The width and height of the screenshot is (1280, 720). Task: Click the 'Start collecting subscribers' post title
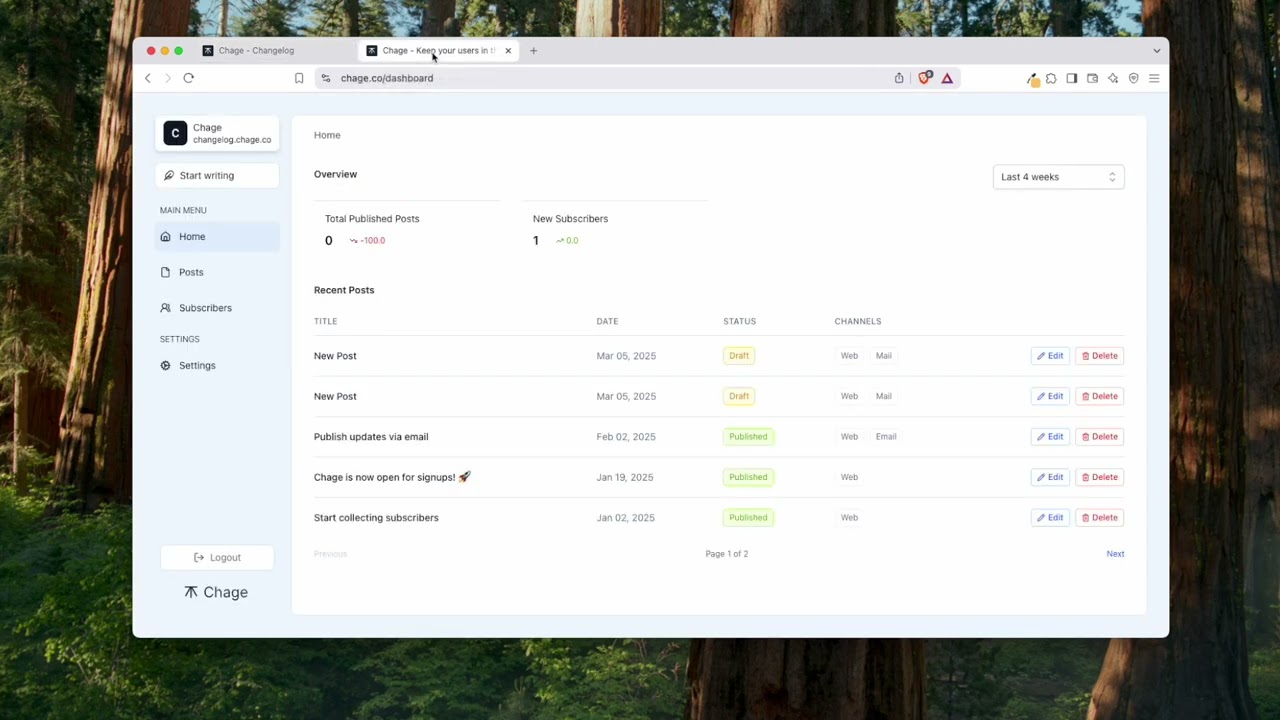point(376,518)
